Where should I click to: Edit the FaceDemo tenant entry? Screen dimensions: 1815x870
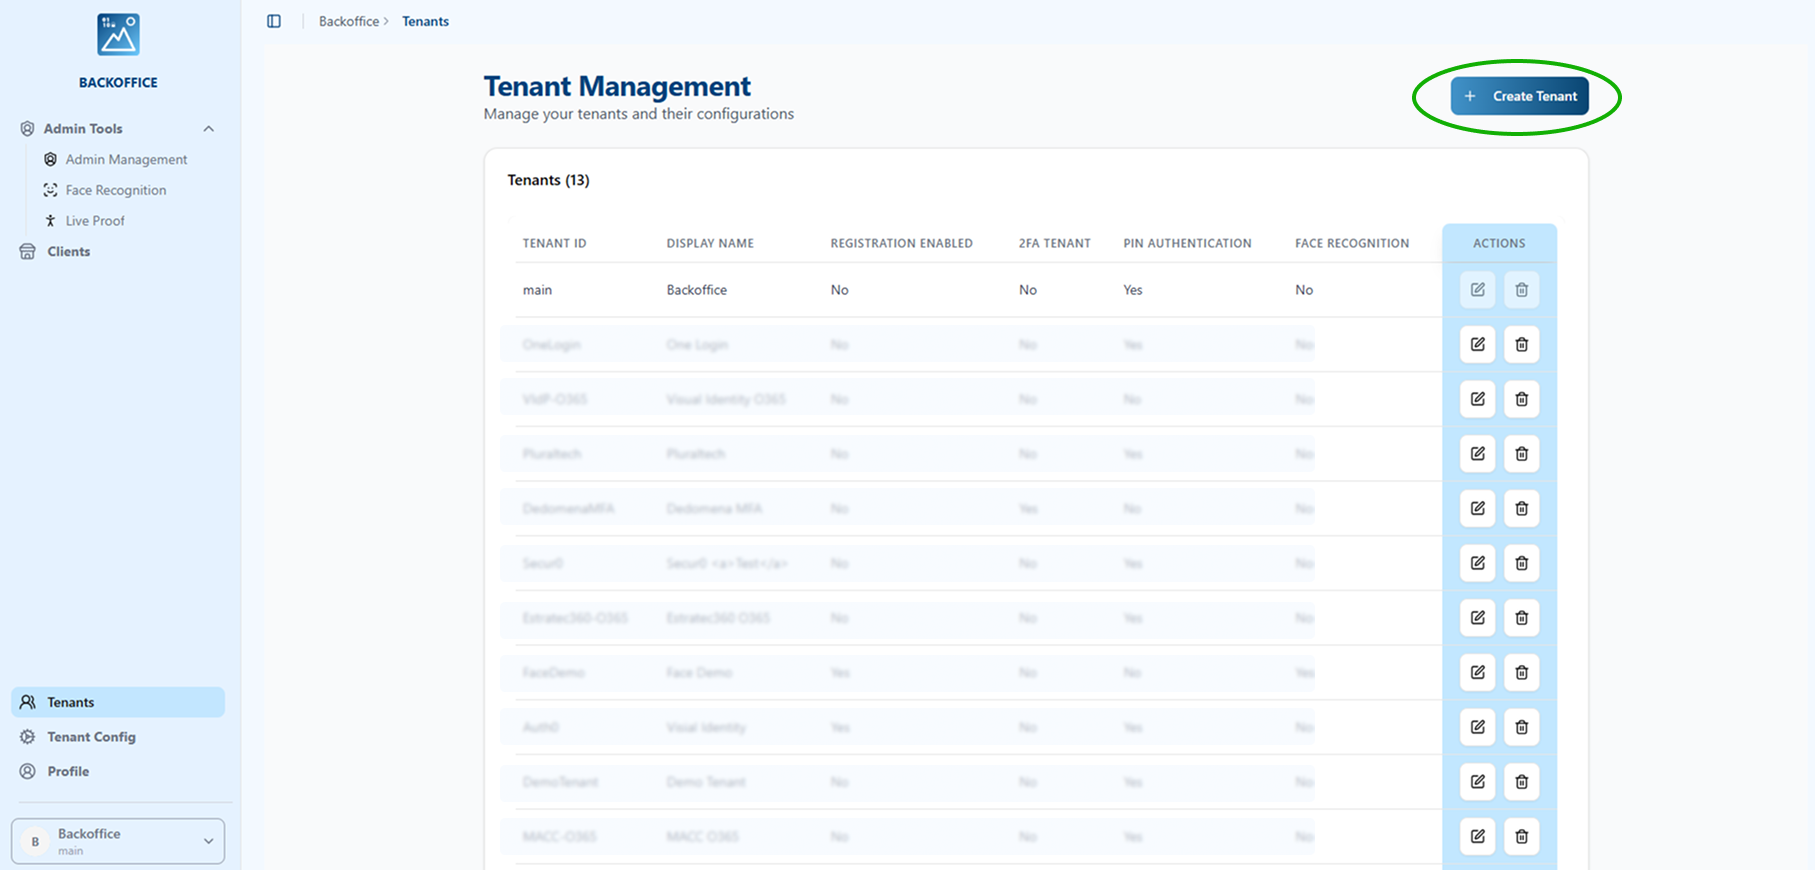(x=1477, y=673)
